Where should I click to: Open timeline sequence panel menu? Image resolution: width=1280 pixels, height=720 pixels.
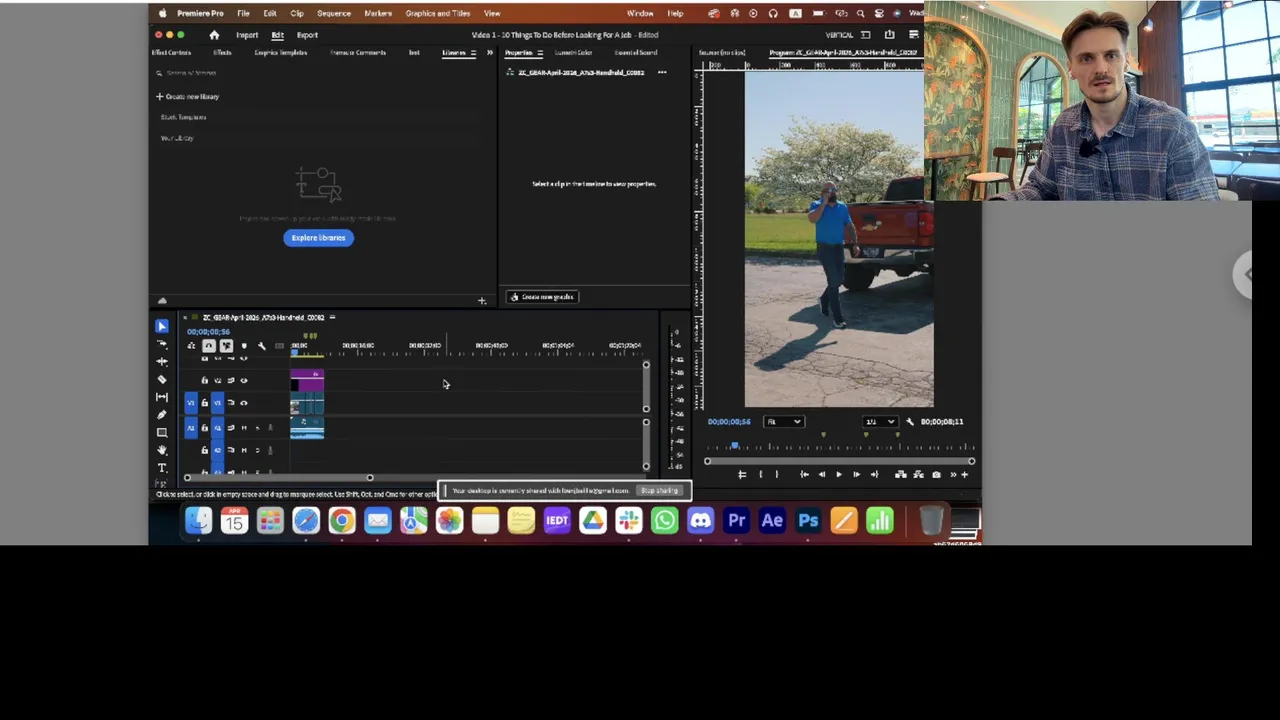[332, 318]
